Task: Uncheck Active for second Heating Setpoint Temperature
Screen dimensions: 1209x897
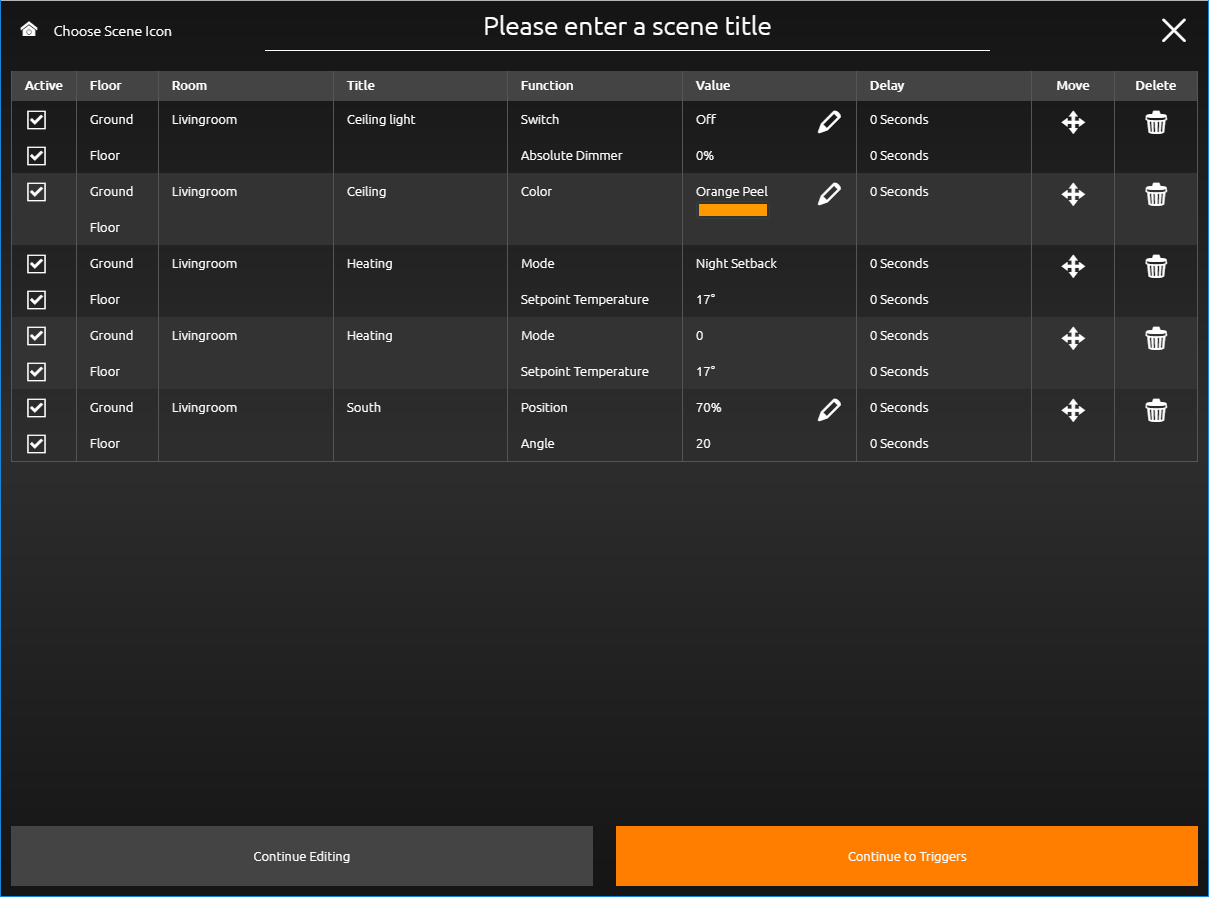Action: [36, 372]
